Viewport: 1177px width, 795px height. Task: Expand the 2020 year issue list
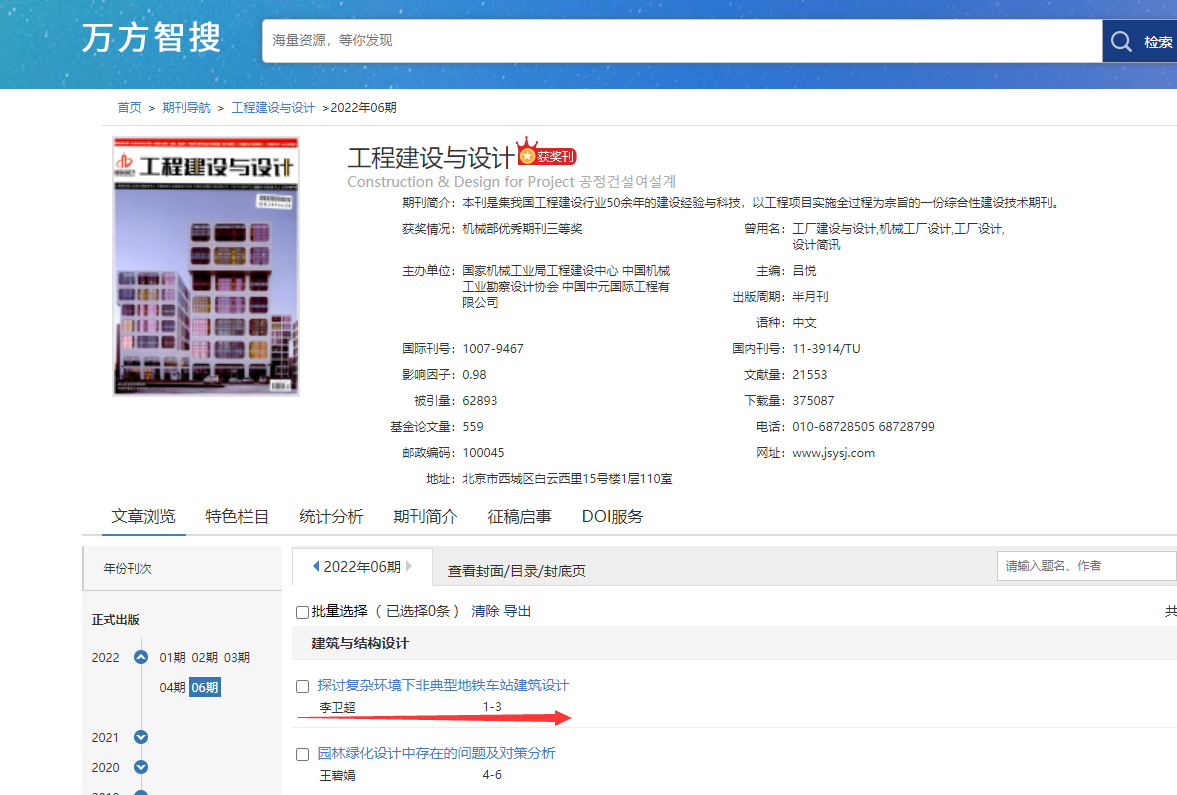(x=141, y=768)
